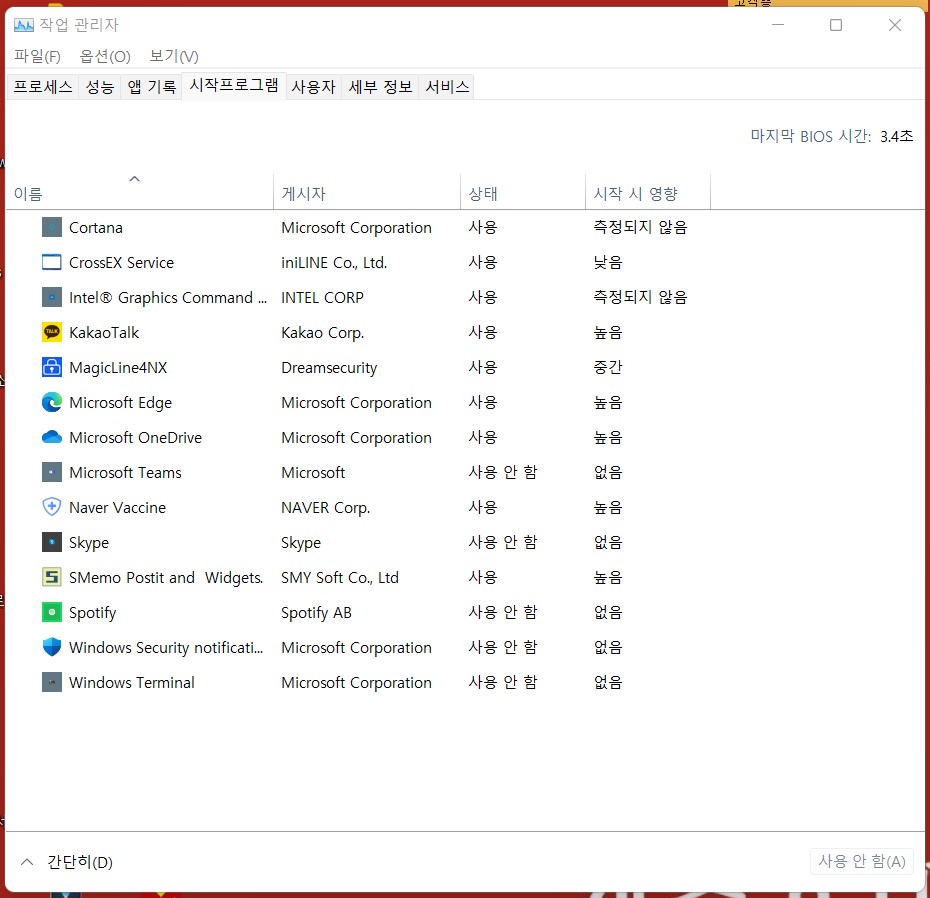Screen dimensions: 930x898
Task: Click the Windows Security shield icon
Action: click(52, 647)
